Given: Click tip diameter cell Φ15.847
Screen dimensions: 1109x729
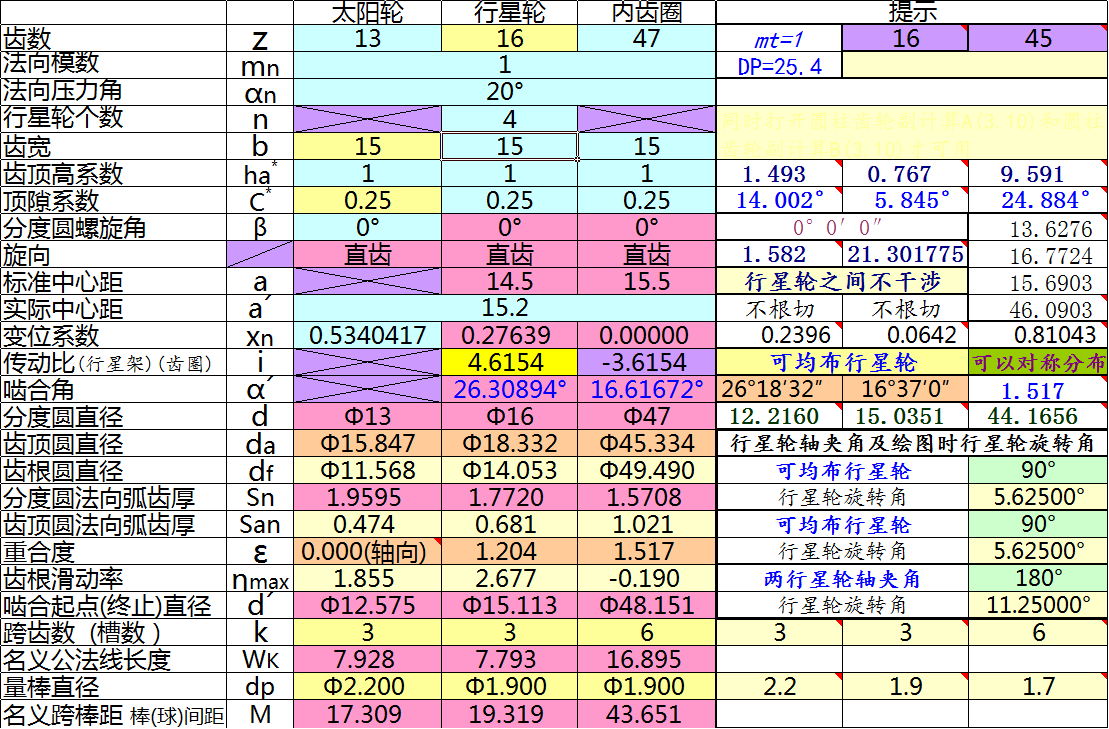Looking at the screenshot, I should 367,443.
